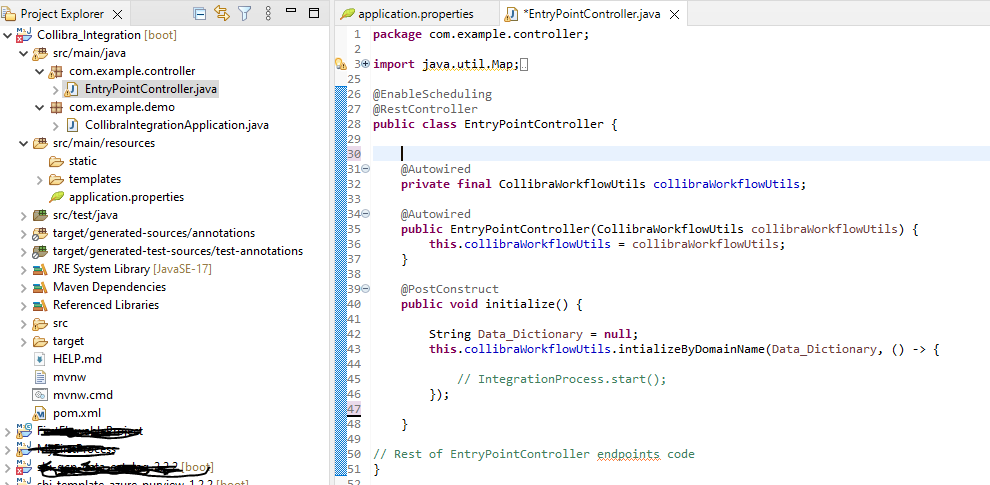Collapse the Collibra_Integration project node
This screenshot has height=485, width=990.
pyautogui.click(x=8, y=35)
